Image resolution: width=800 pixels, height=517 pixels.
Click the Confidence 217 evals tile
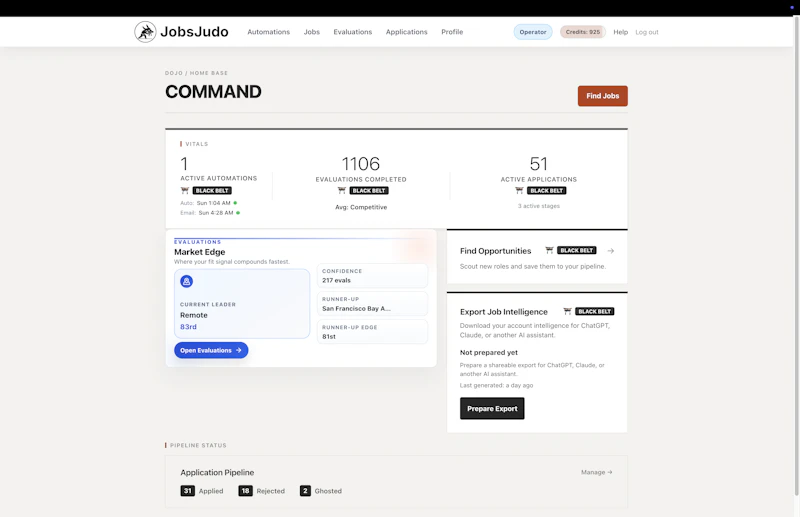[x=372, y=276]
